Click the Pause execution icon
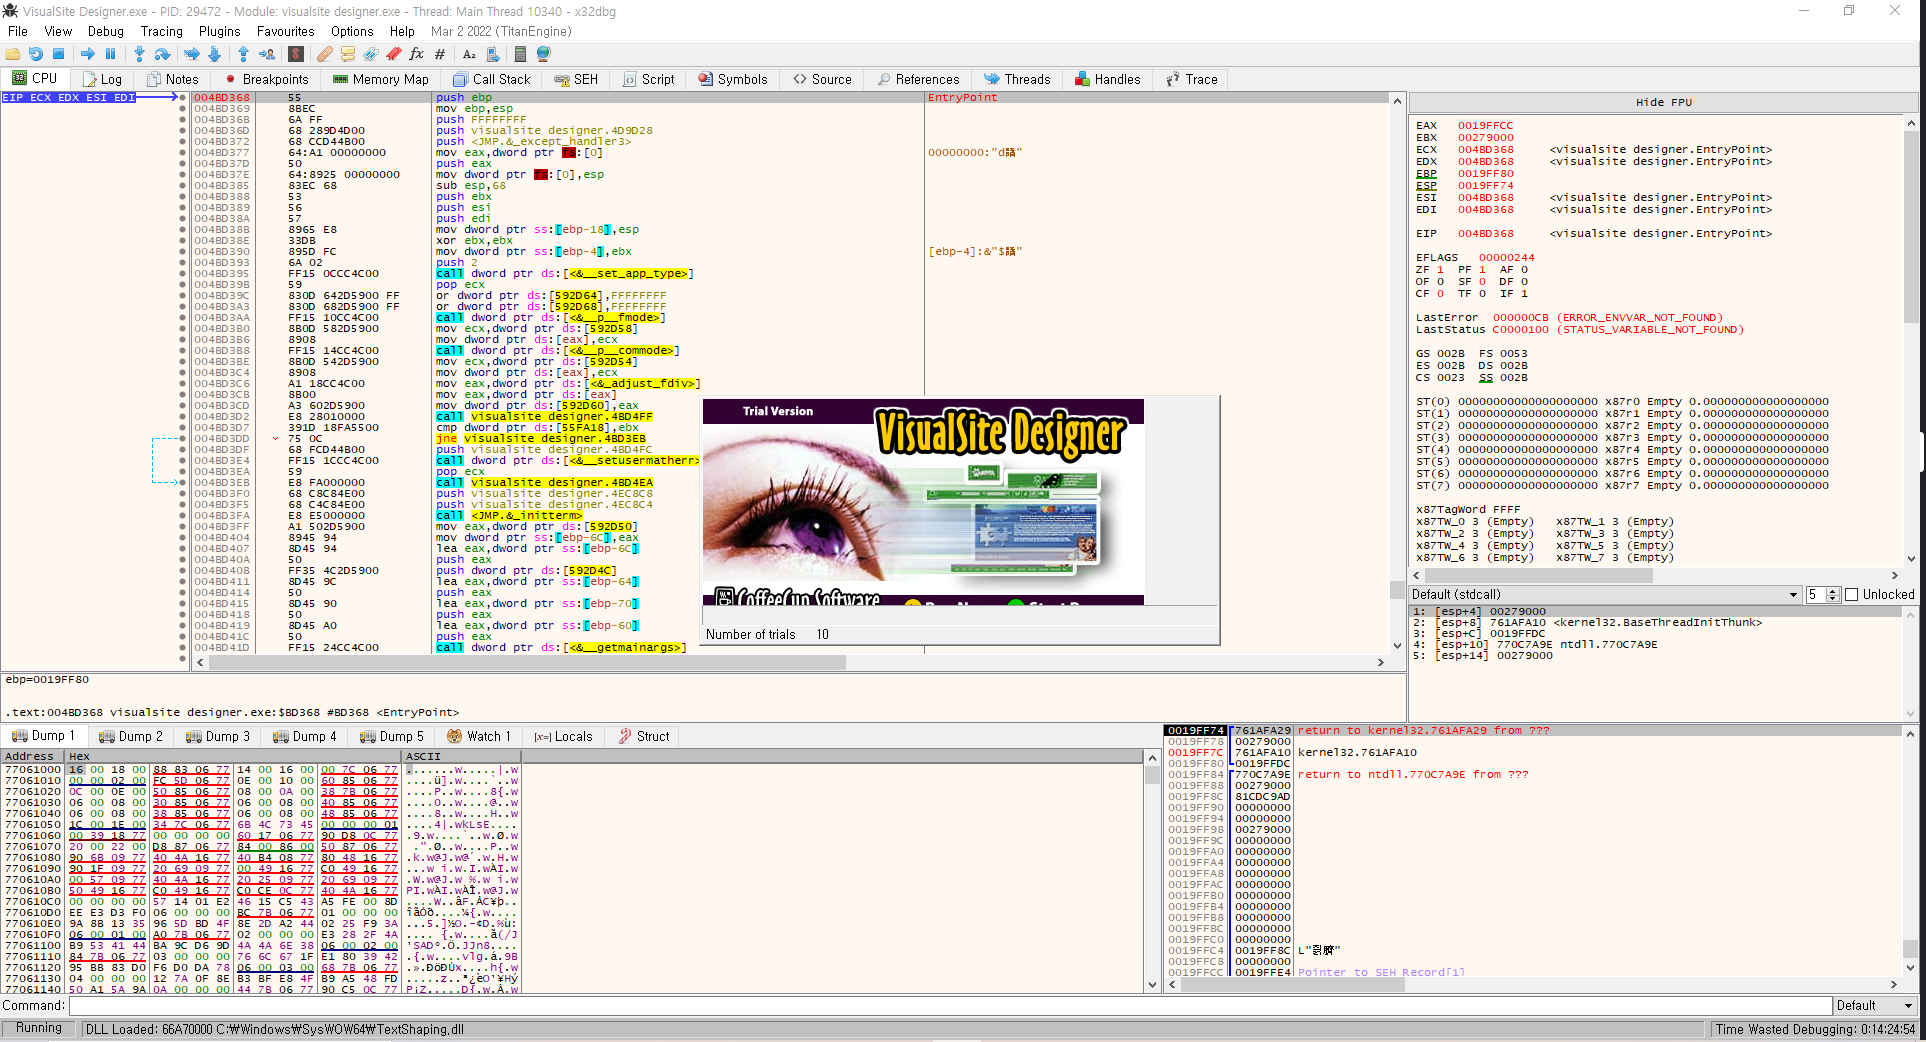This screenshot has height=1042, width=1926. 110,54
